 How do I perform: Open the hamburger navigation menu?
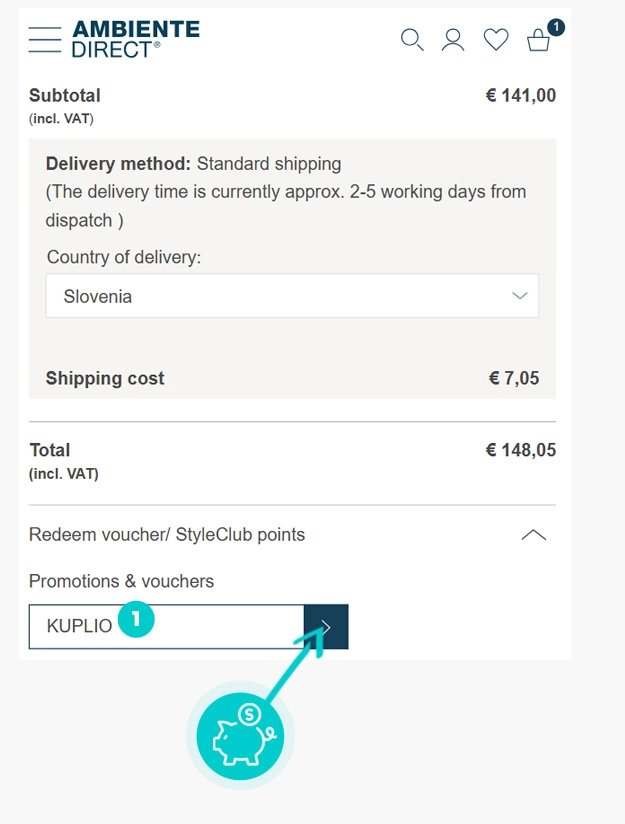pos(45,39)
